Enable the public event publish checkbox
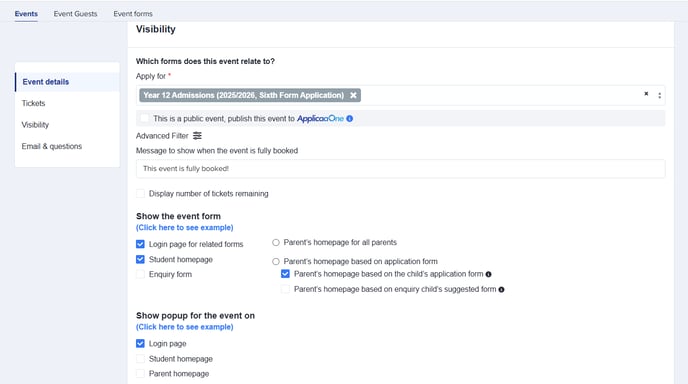This screenshot has width=688, height=384. point(144,118)
